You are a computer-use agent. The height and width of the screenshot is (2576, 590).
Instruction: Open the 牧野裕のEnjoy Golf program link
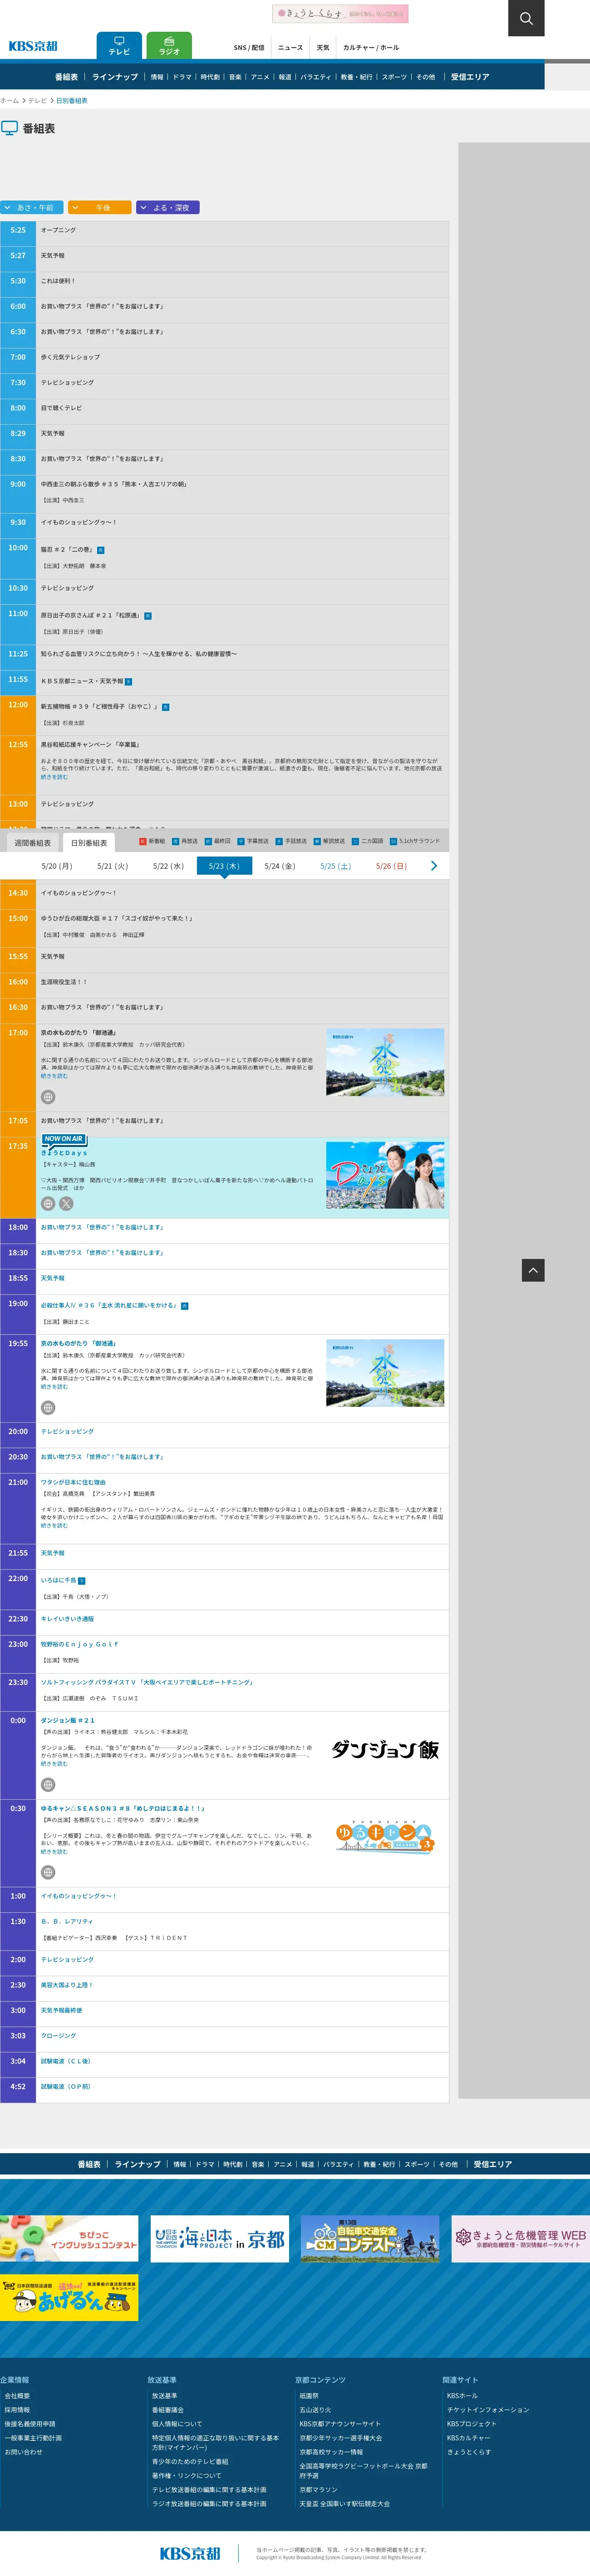tap(79, 1644)
